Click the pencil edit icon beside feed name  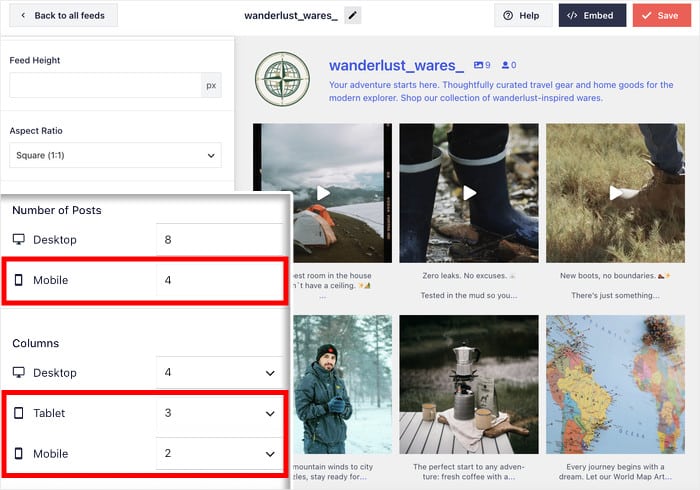click(x=352, y=16)
